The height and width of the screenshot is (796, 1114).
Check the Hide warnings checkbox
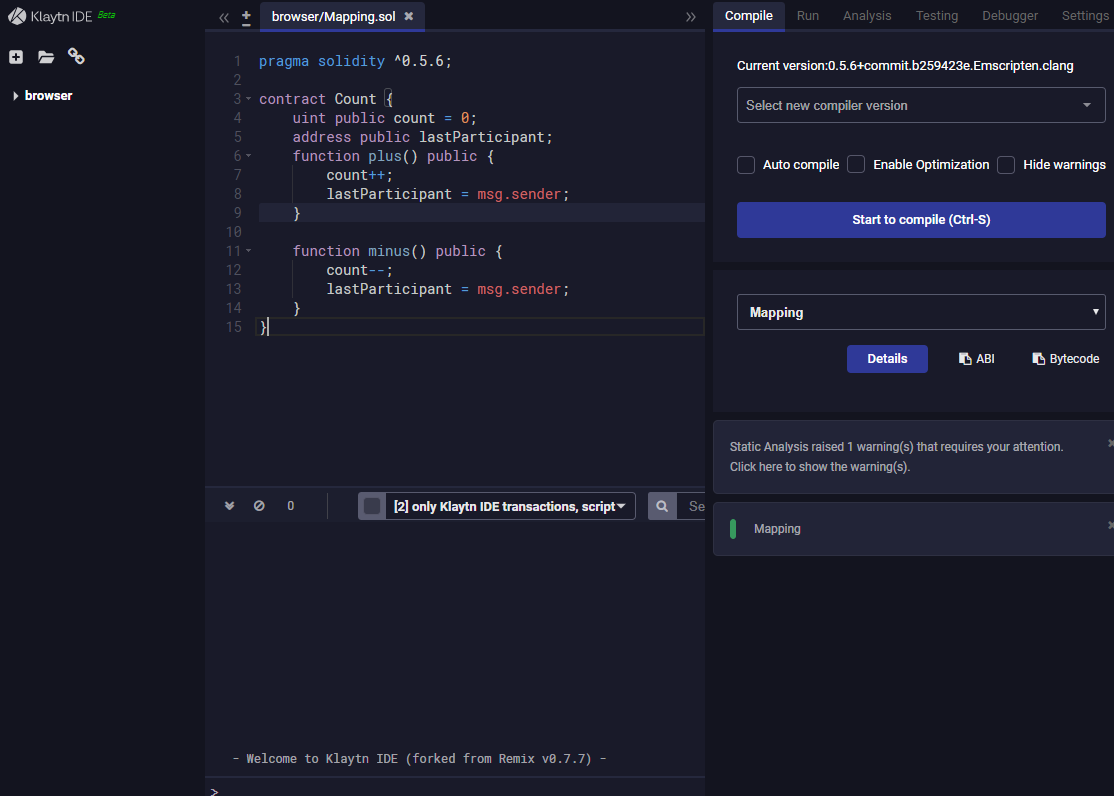click(1006, 165)
